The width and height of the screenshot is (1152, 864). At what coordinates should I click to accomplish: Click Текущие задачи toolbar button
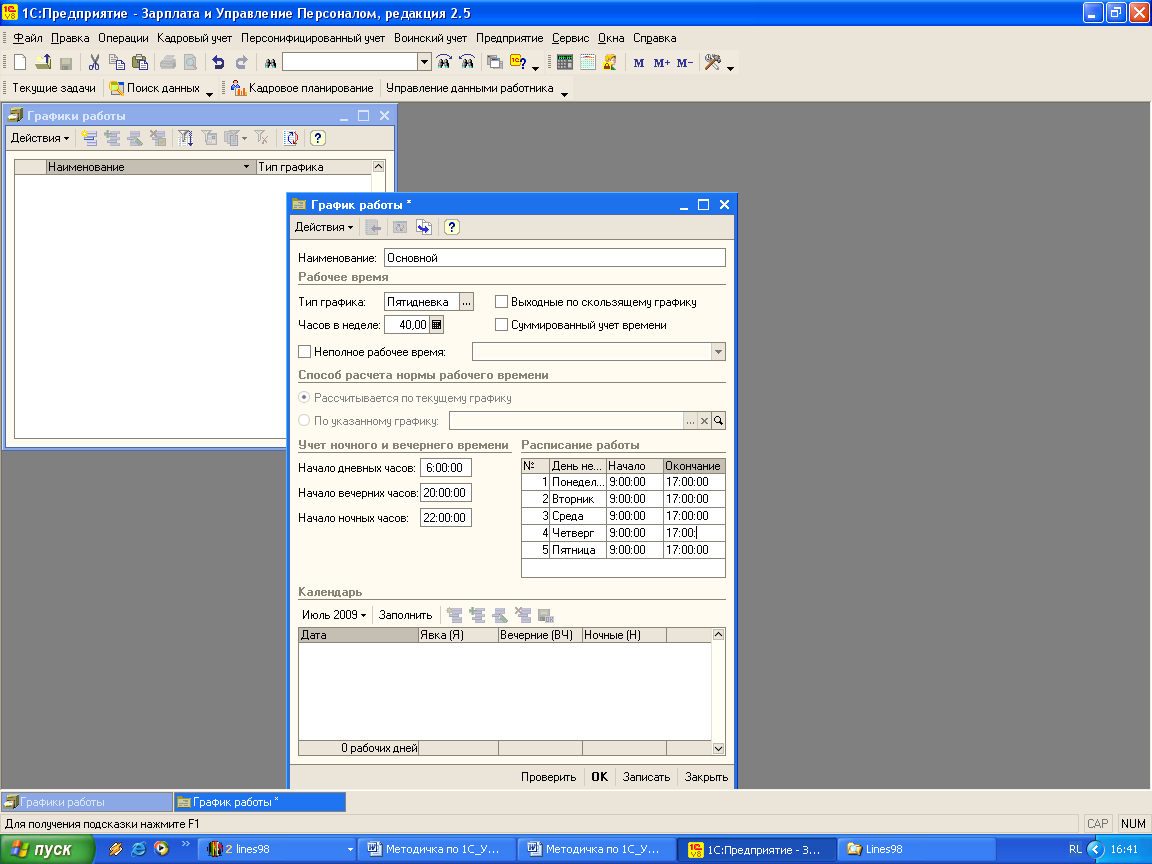(54, 88)
